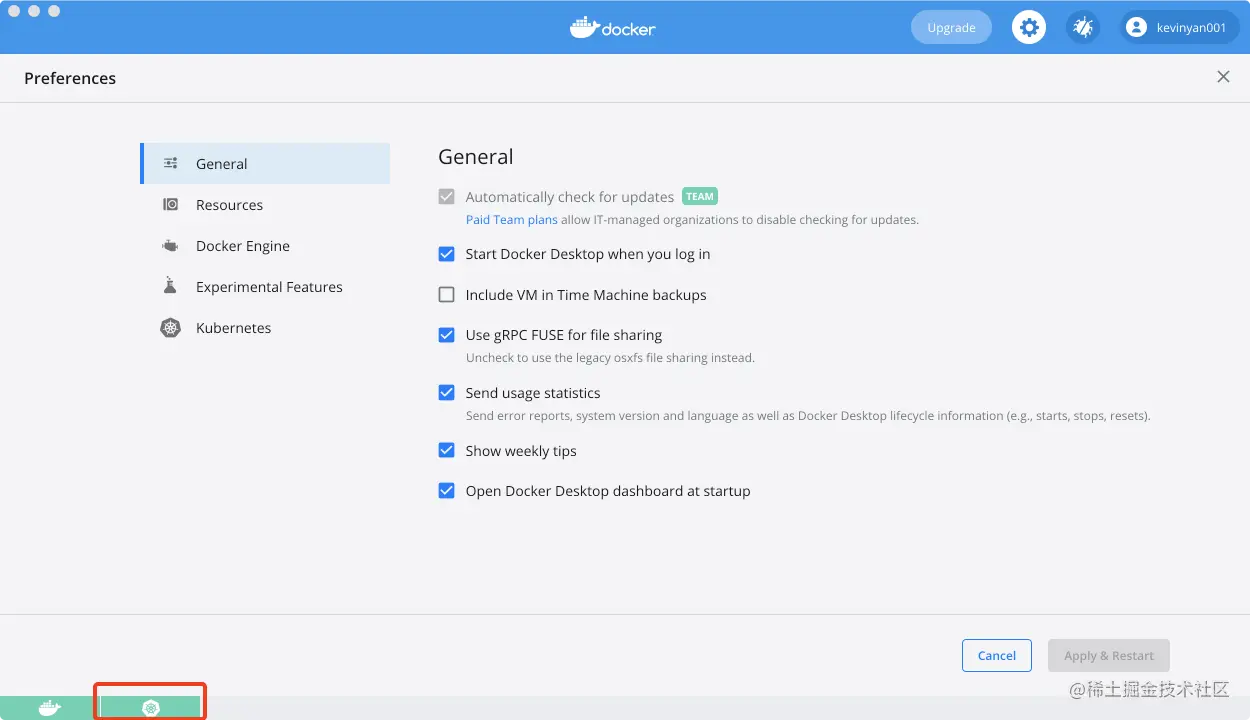Click the Kubernetes wheel icon in sidebar
This screenshot has height=720, width=1250.
click(171, 327)
